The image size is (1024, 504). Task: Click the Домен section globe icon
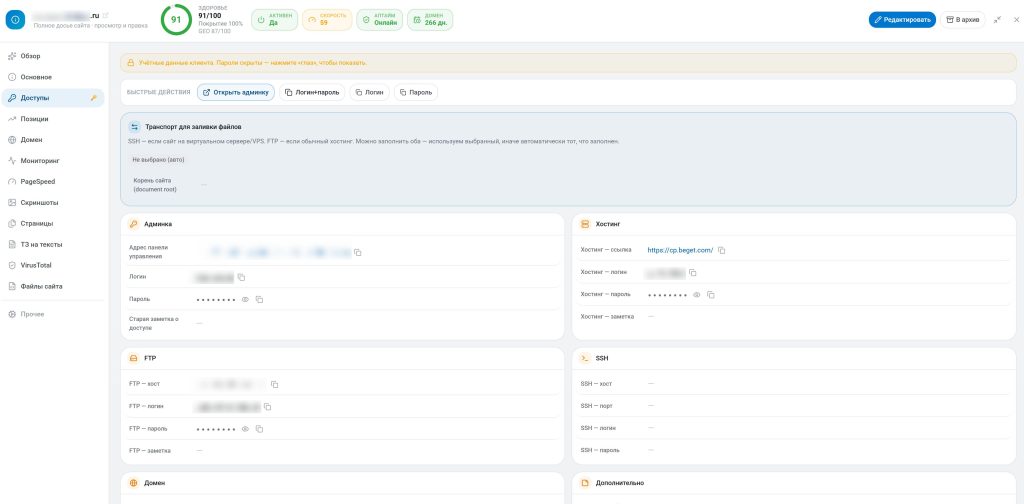133,483
